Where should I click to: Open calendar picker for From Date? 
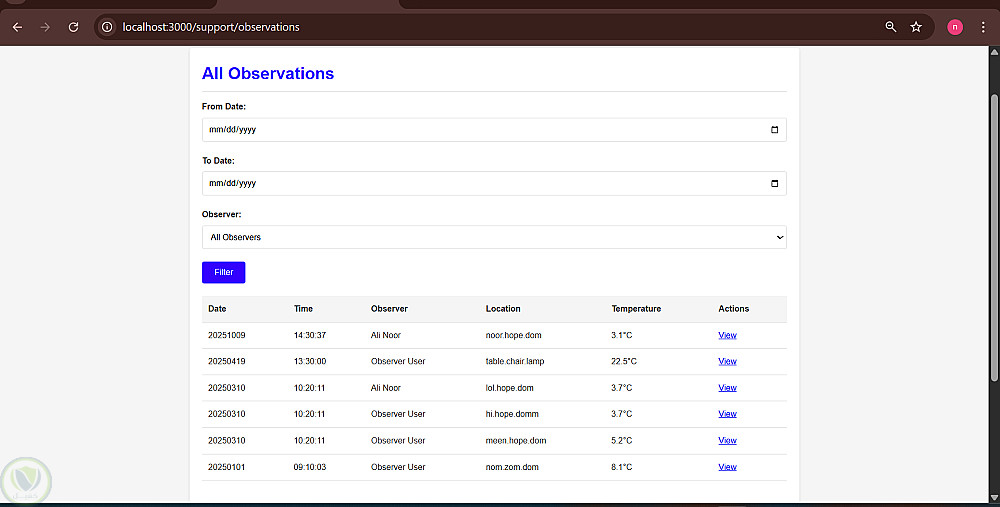[x=774, y=129]
